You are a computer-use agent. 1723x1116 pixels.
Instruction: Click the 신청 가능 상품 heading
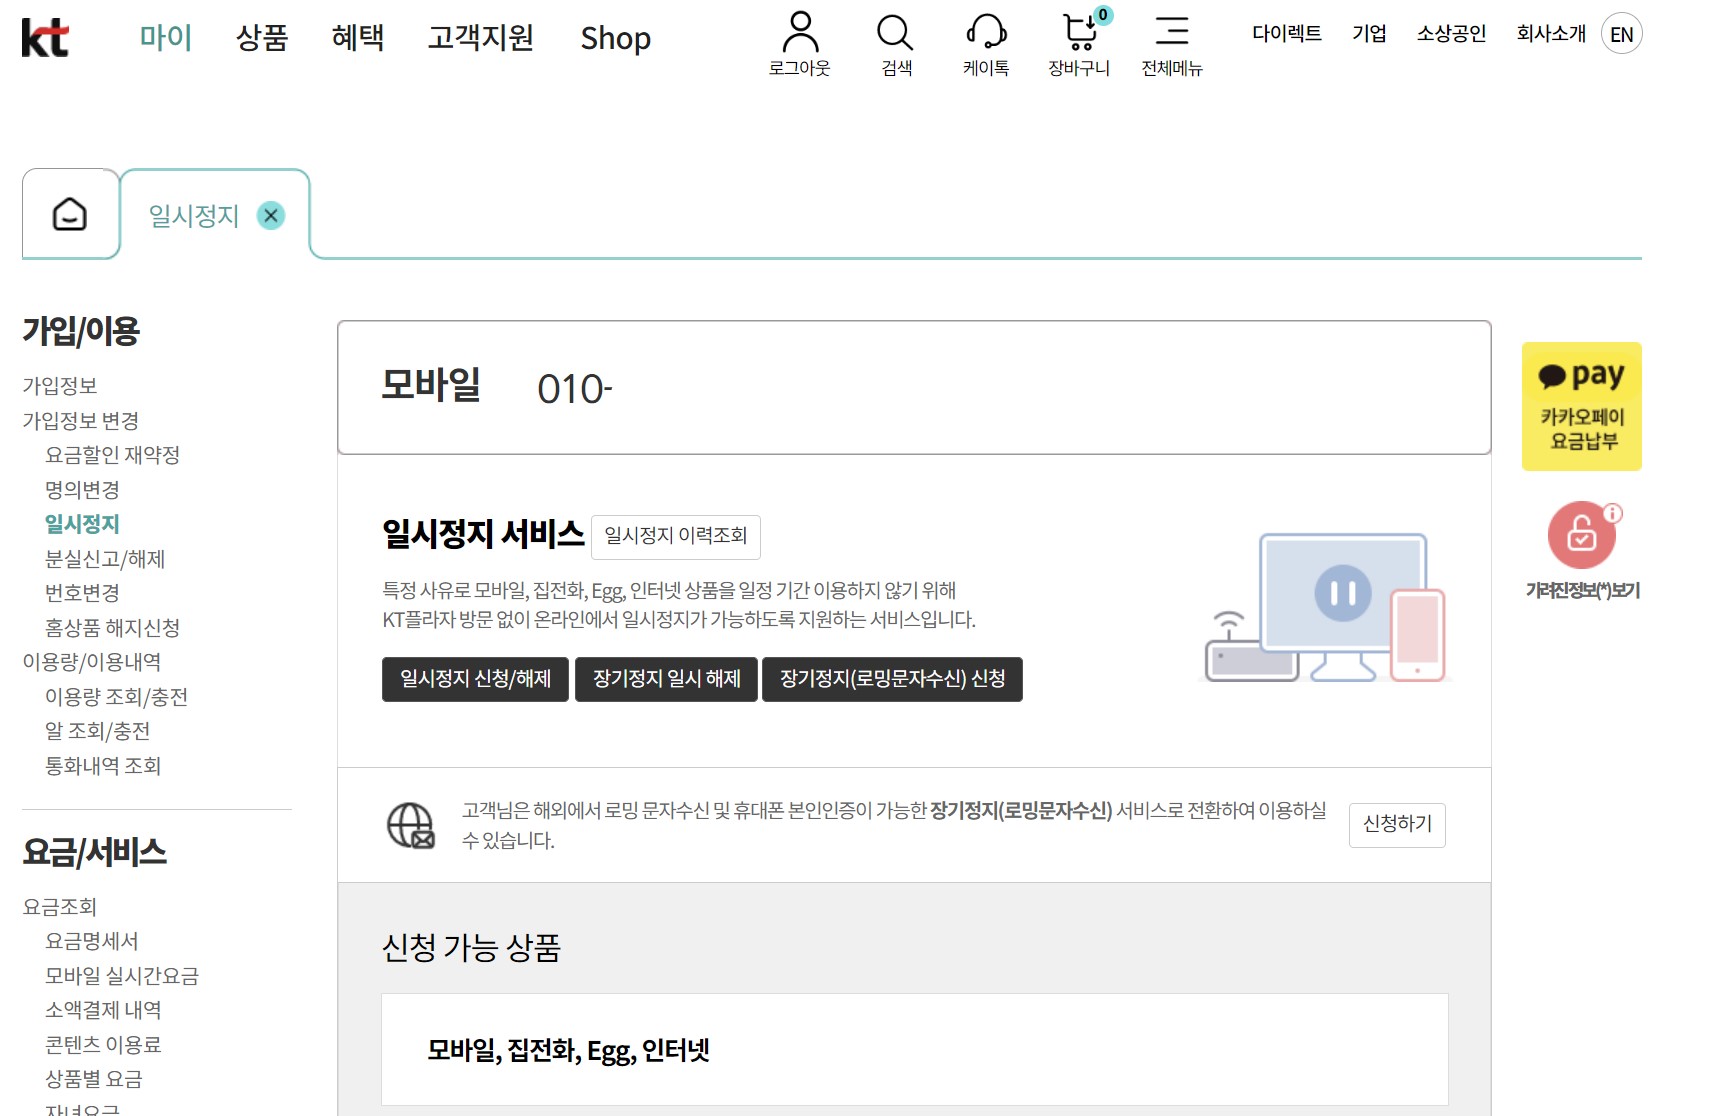471,947
